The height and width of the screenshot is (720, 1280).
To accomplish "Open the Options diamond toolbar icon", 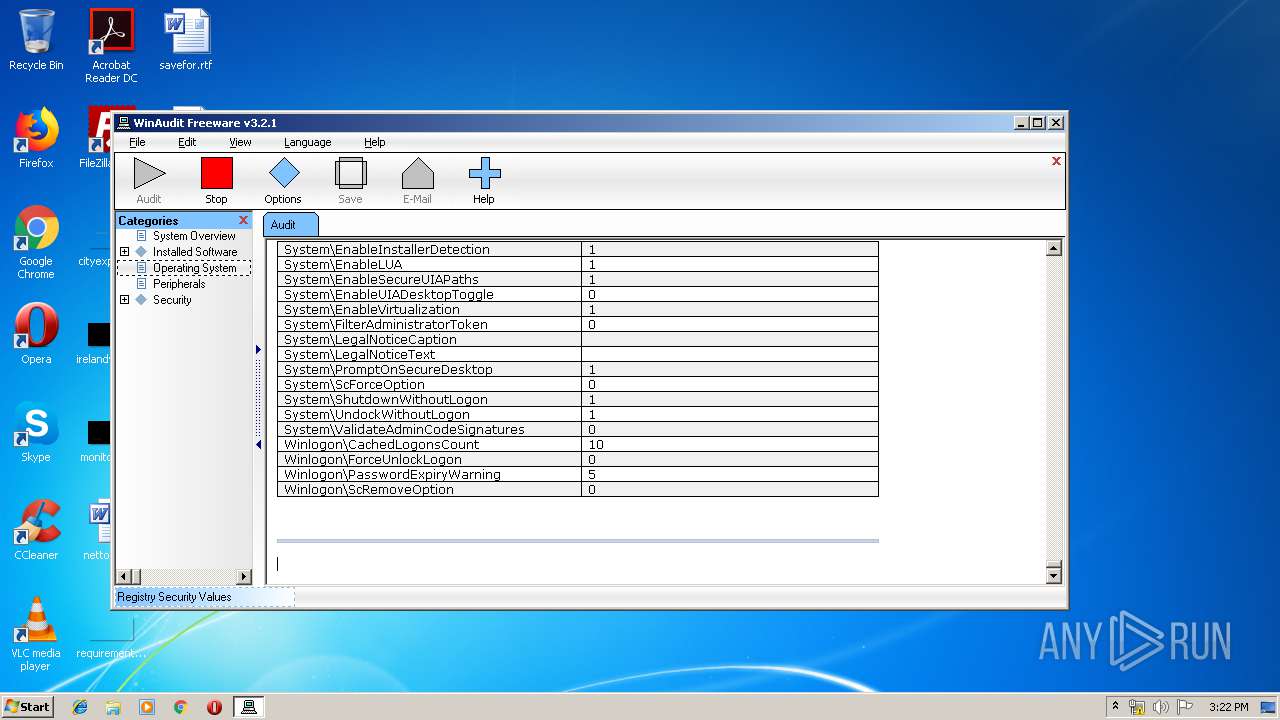I will pos(284,174).
